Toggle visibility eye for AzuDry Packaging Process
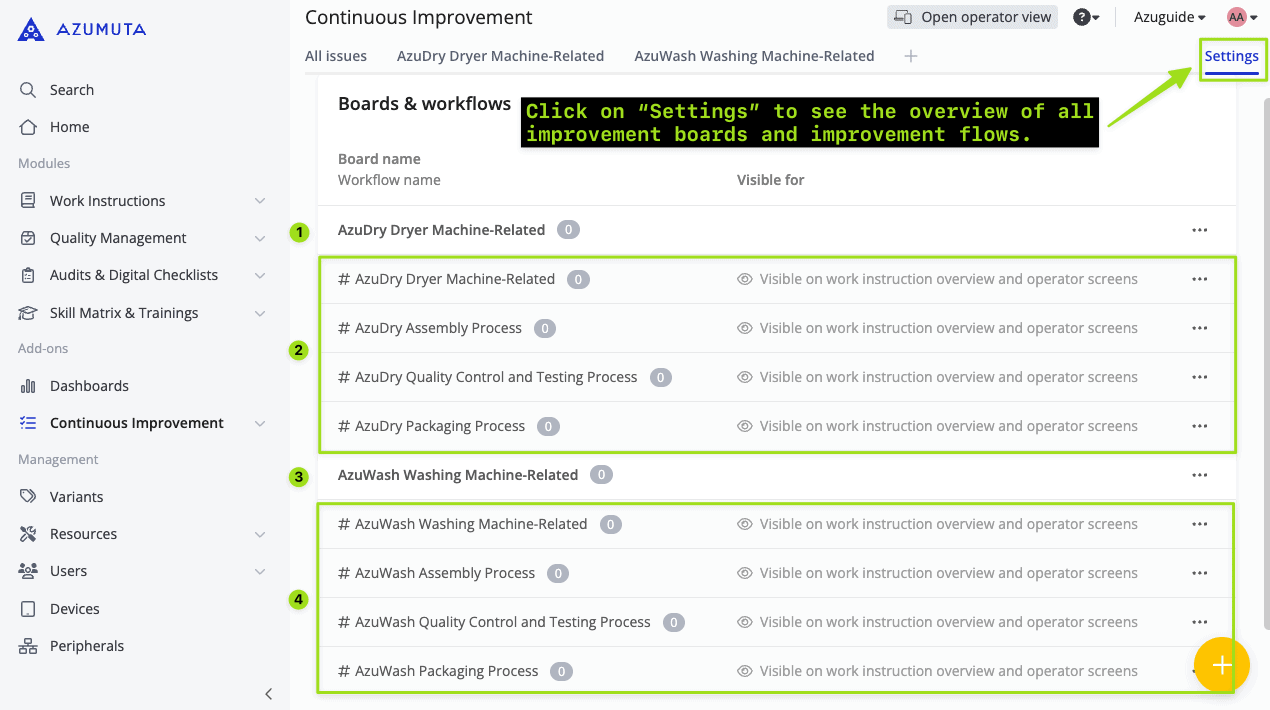Screen dimensions: 1270x710 click(744, 426)
